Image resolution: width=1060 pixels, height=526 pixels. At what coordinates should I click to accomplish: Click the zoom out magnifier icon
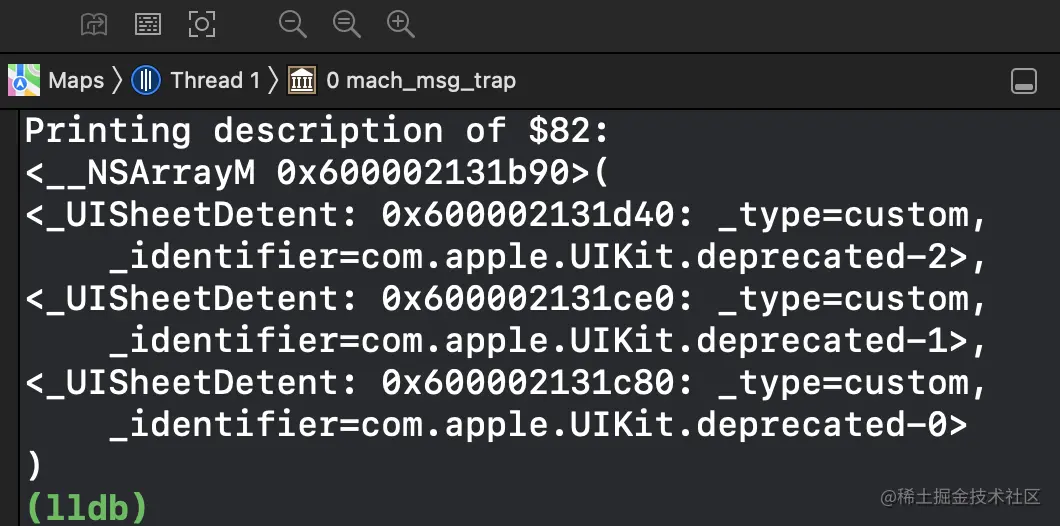coord(293,24)
